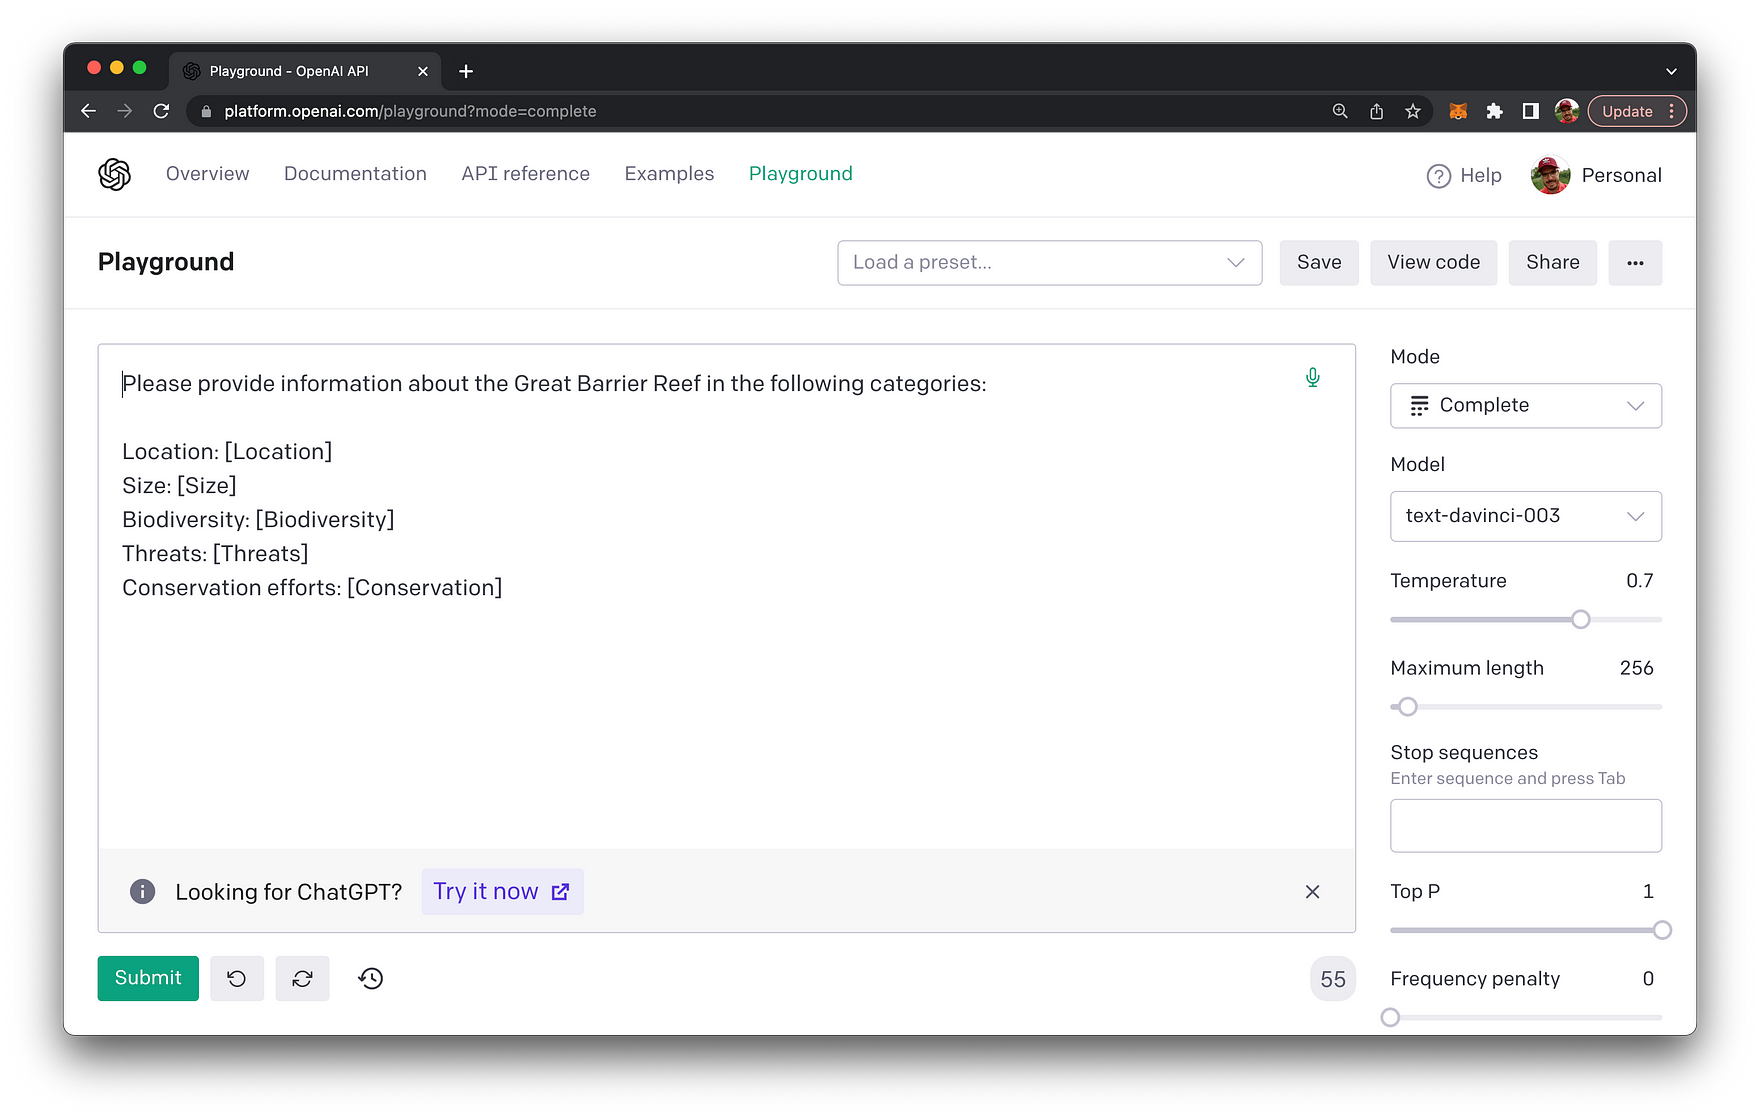Click the browser address bar URL

pos(410,111)
